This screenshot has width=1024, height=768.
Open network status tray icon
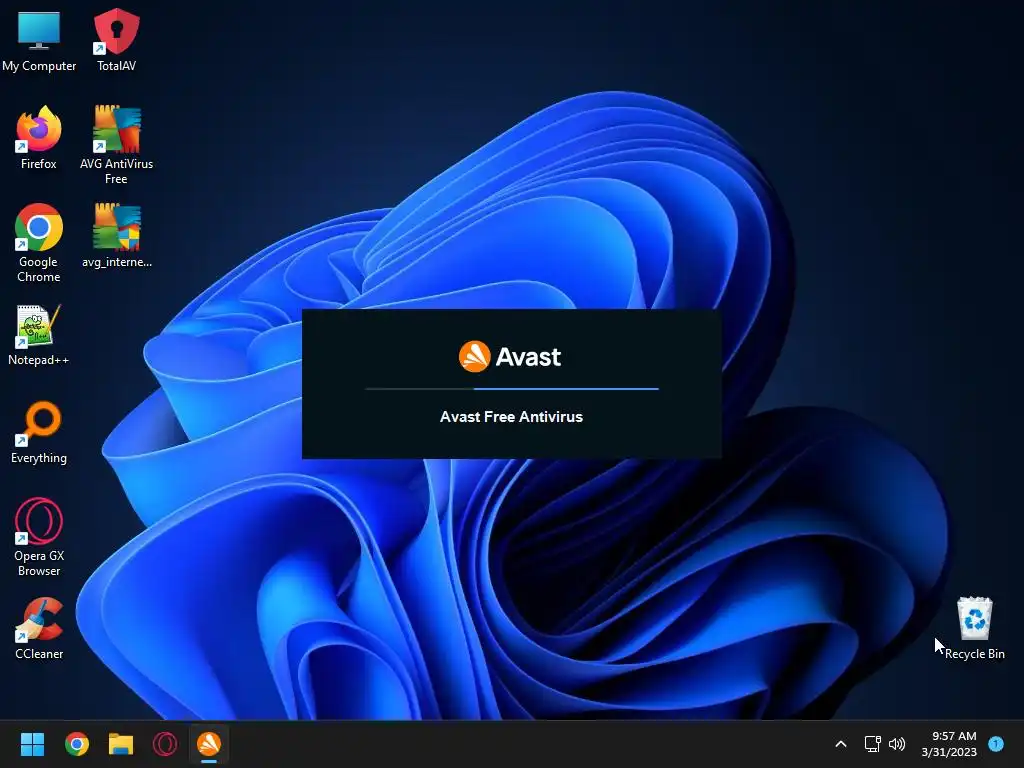pos(872,744)
